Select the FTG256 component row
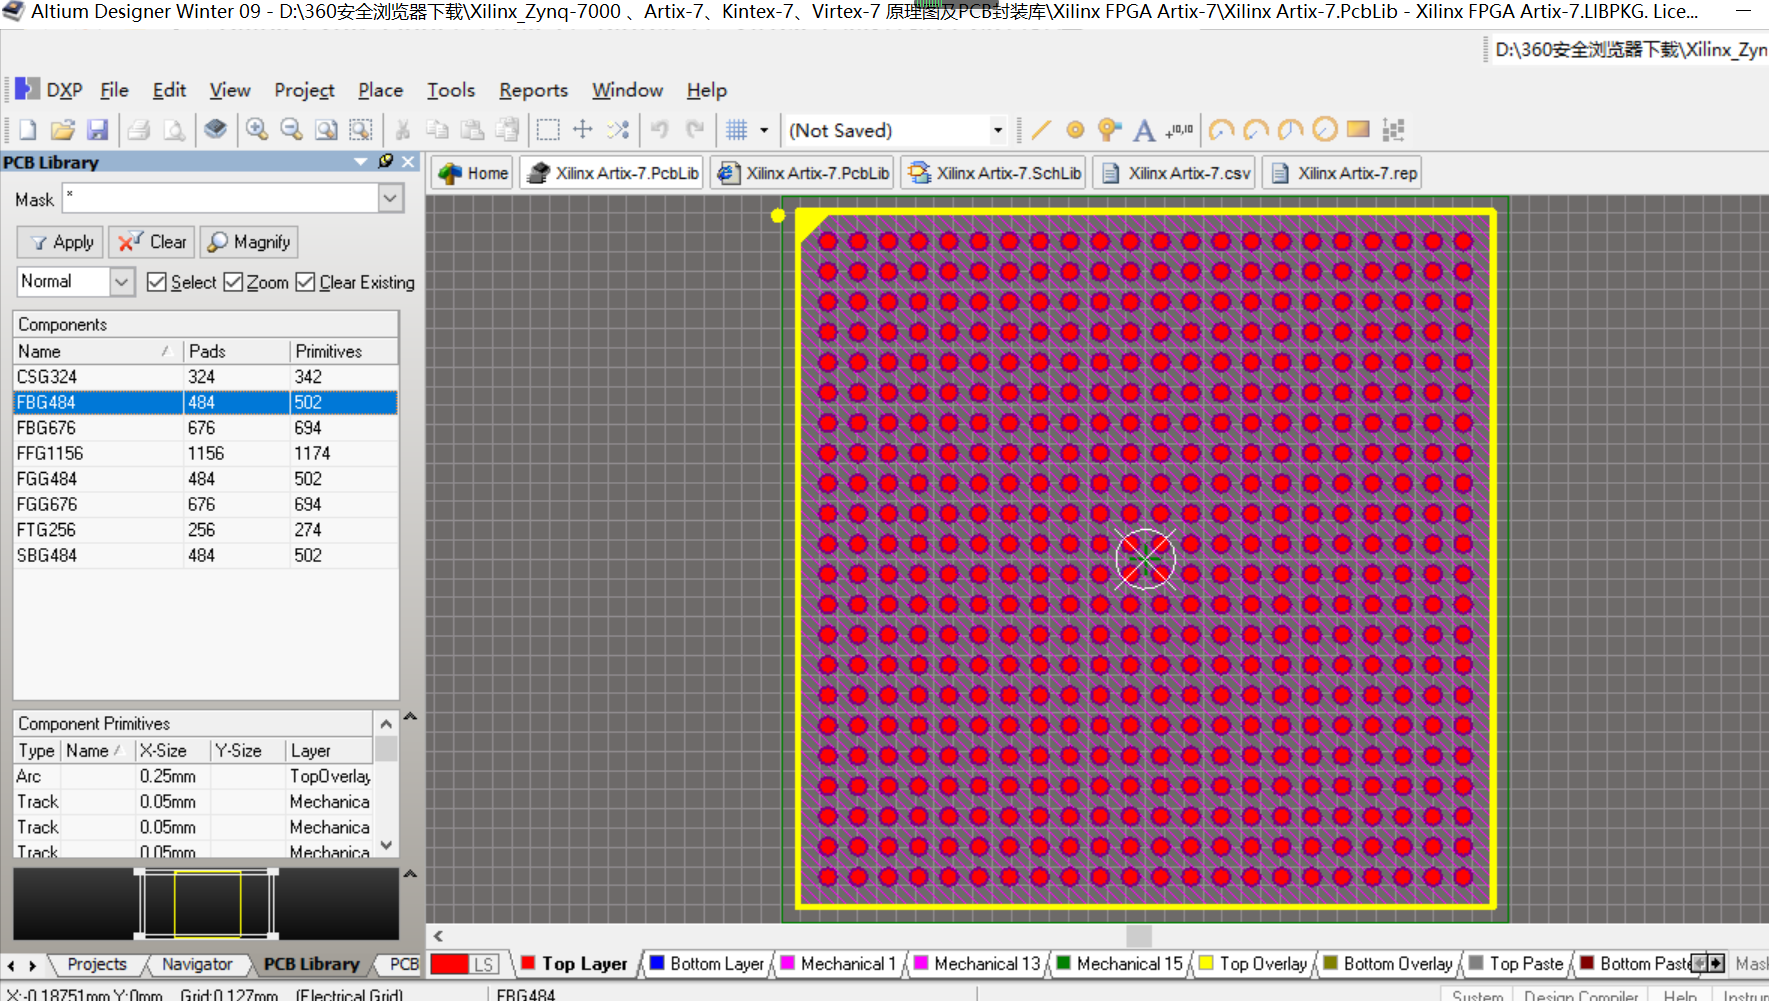The image size is (1769, 1001). click(205, 530)
